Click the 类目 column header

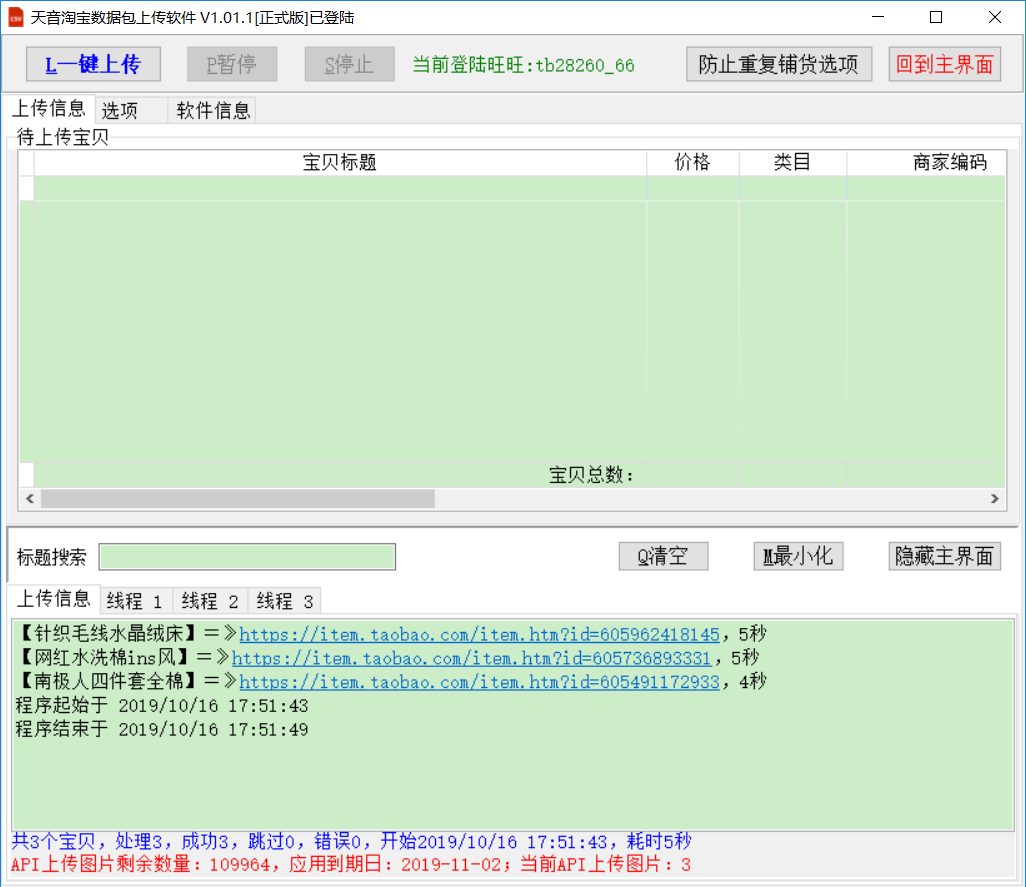tap(792, 163)
